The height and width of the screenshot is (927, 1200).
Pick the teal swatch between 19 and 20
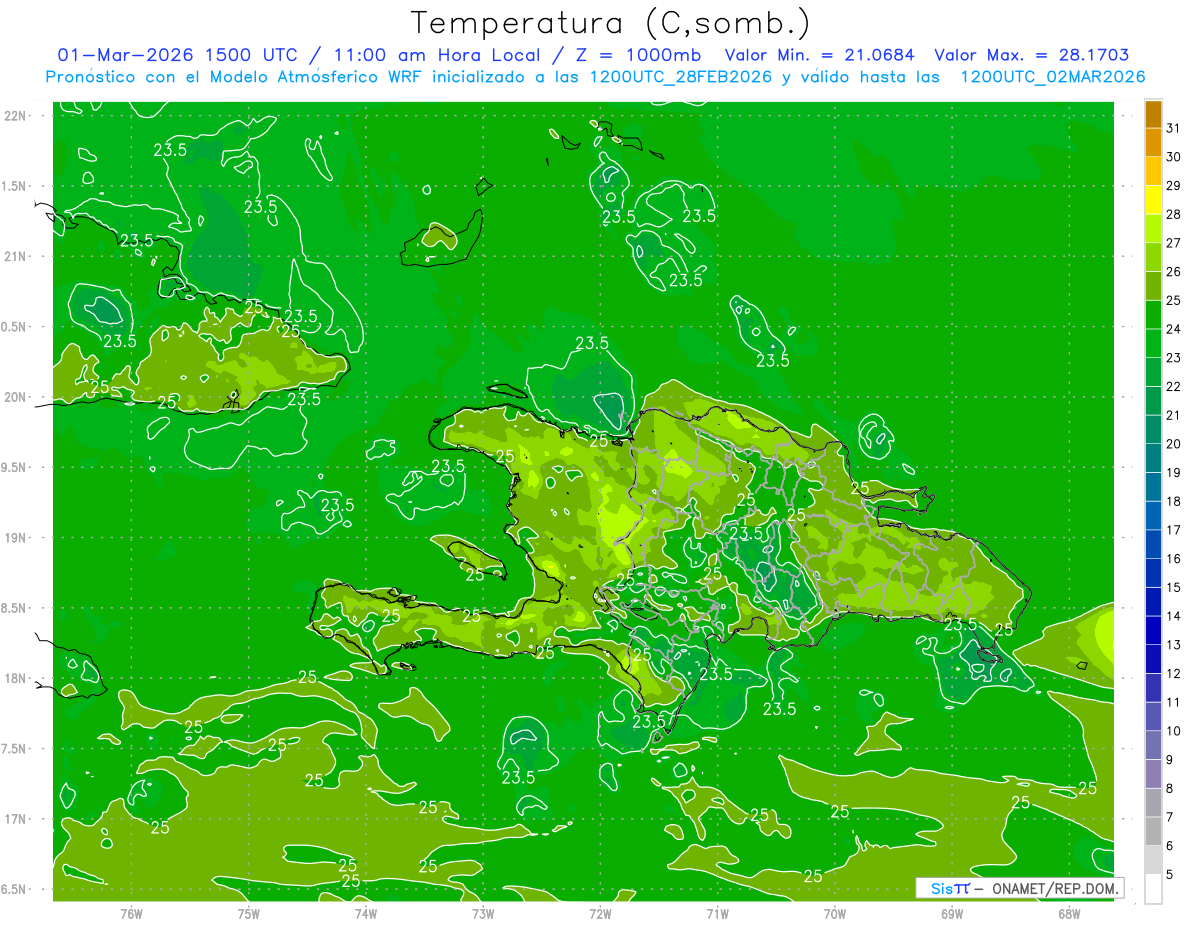tap(1153, 458)
